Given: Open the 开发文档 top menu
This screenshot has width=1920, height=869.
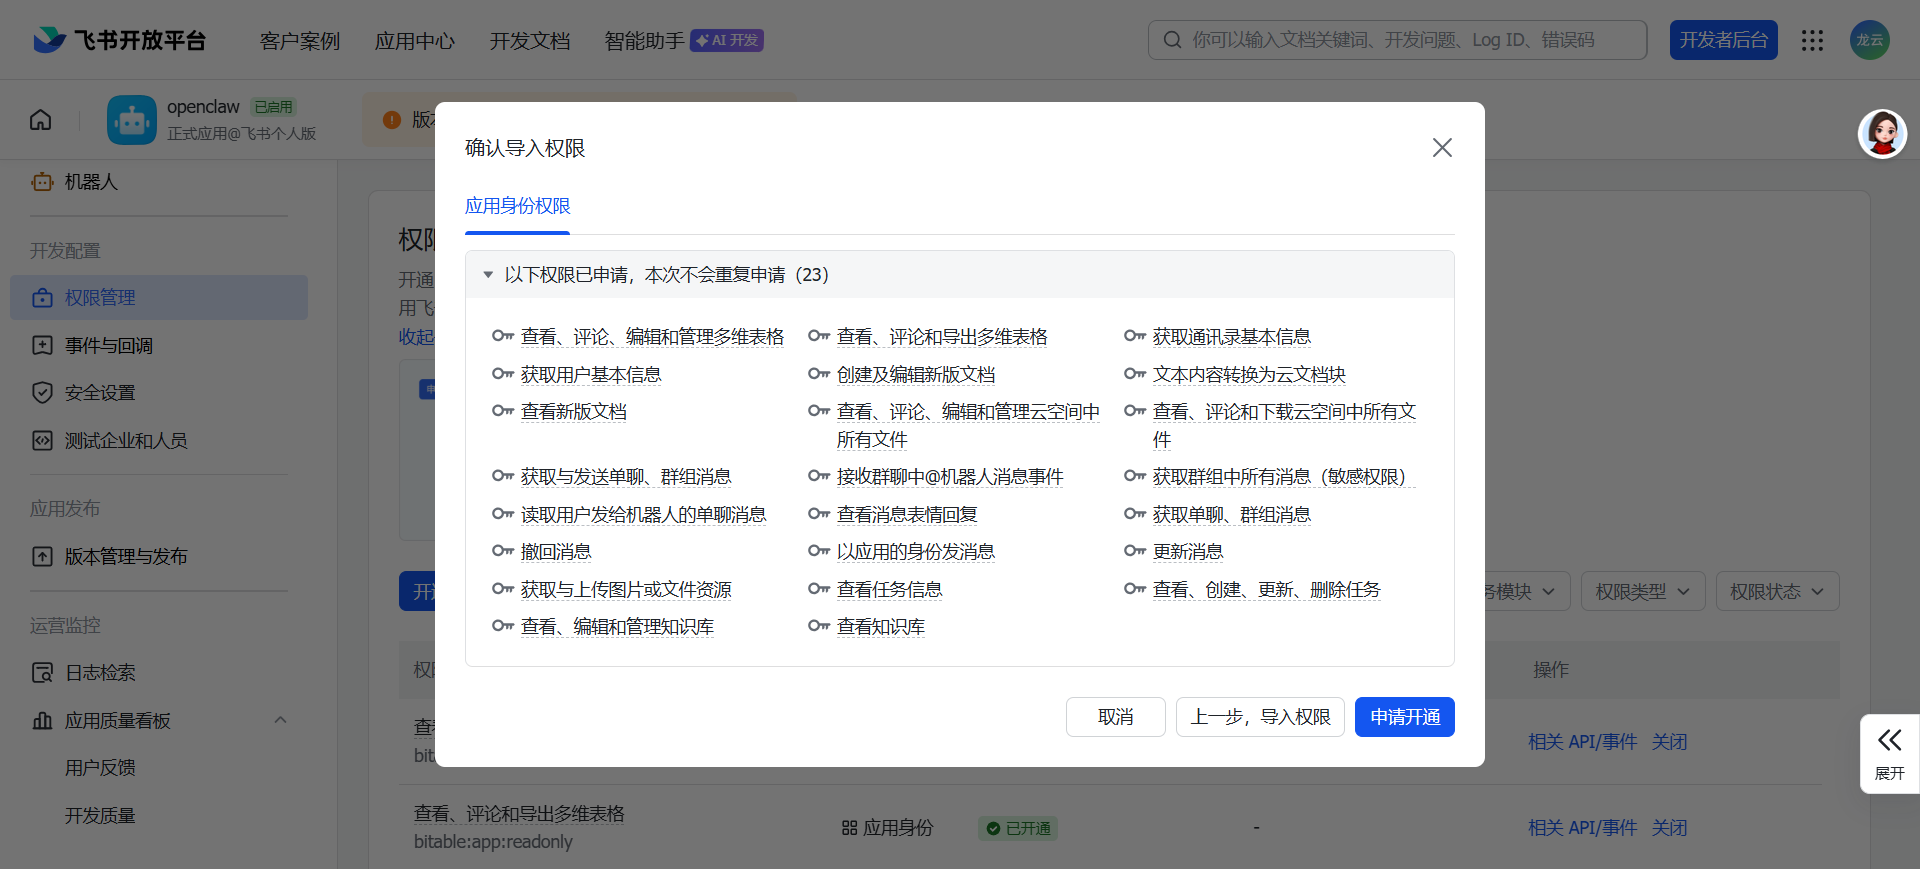Looking at the screenshot, I should coord(529,41).
